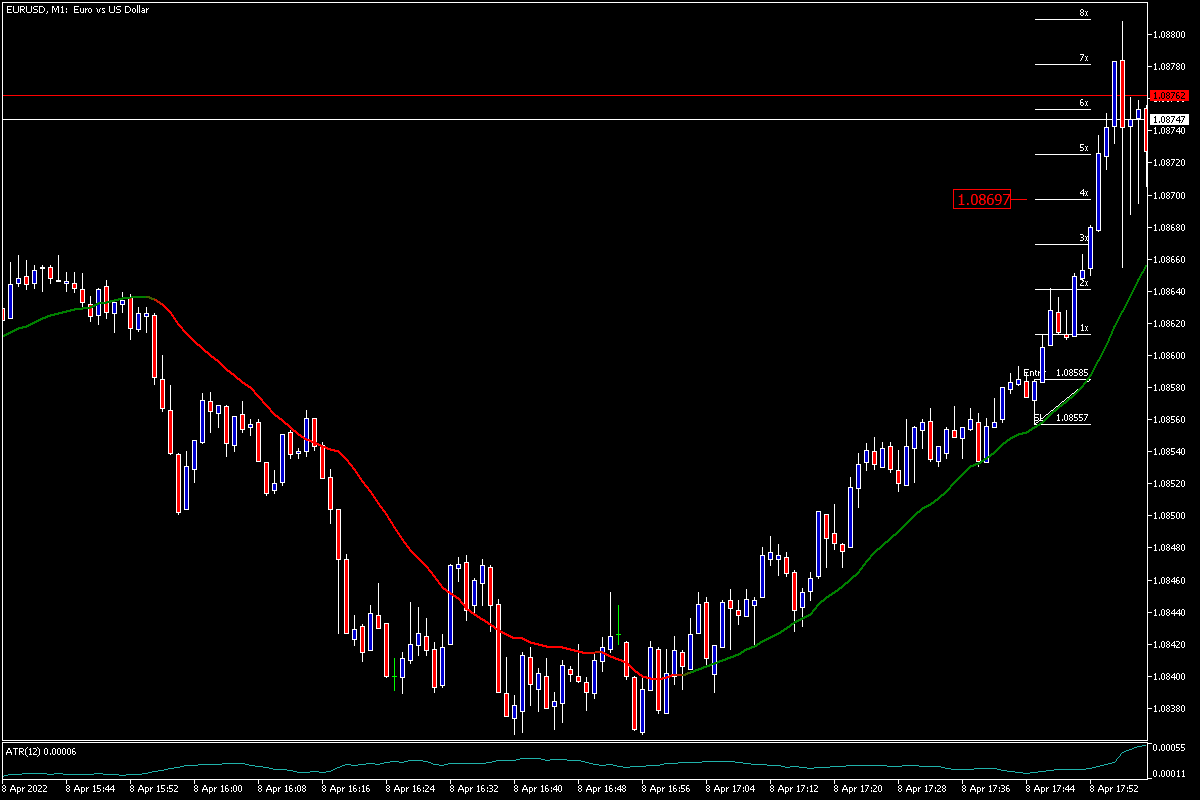Click the red 1.08762 price tag on axis

(1169, 96)
